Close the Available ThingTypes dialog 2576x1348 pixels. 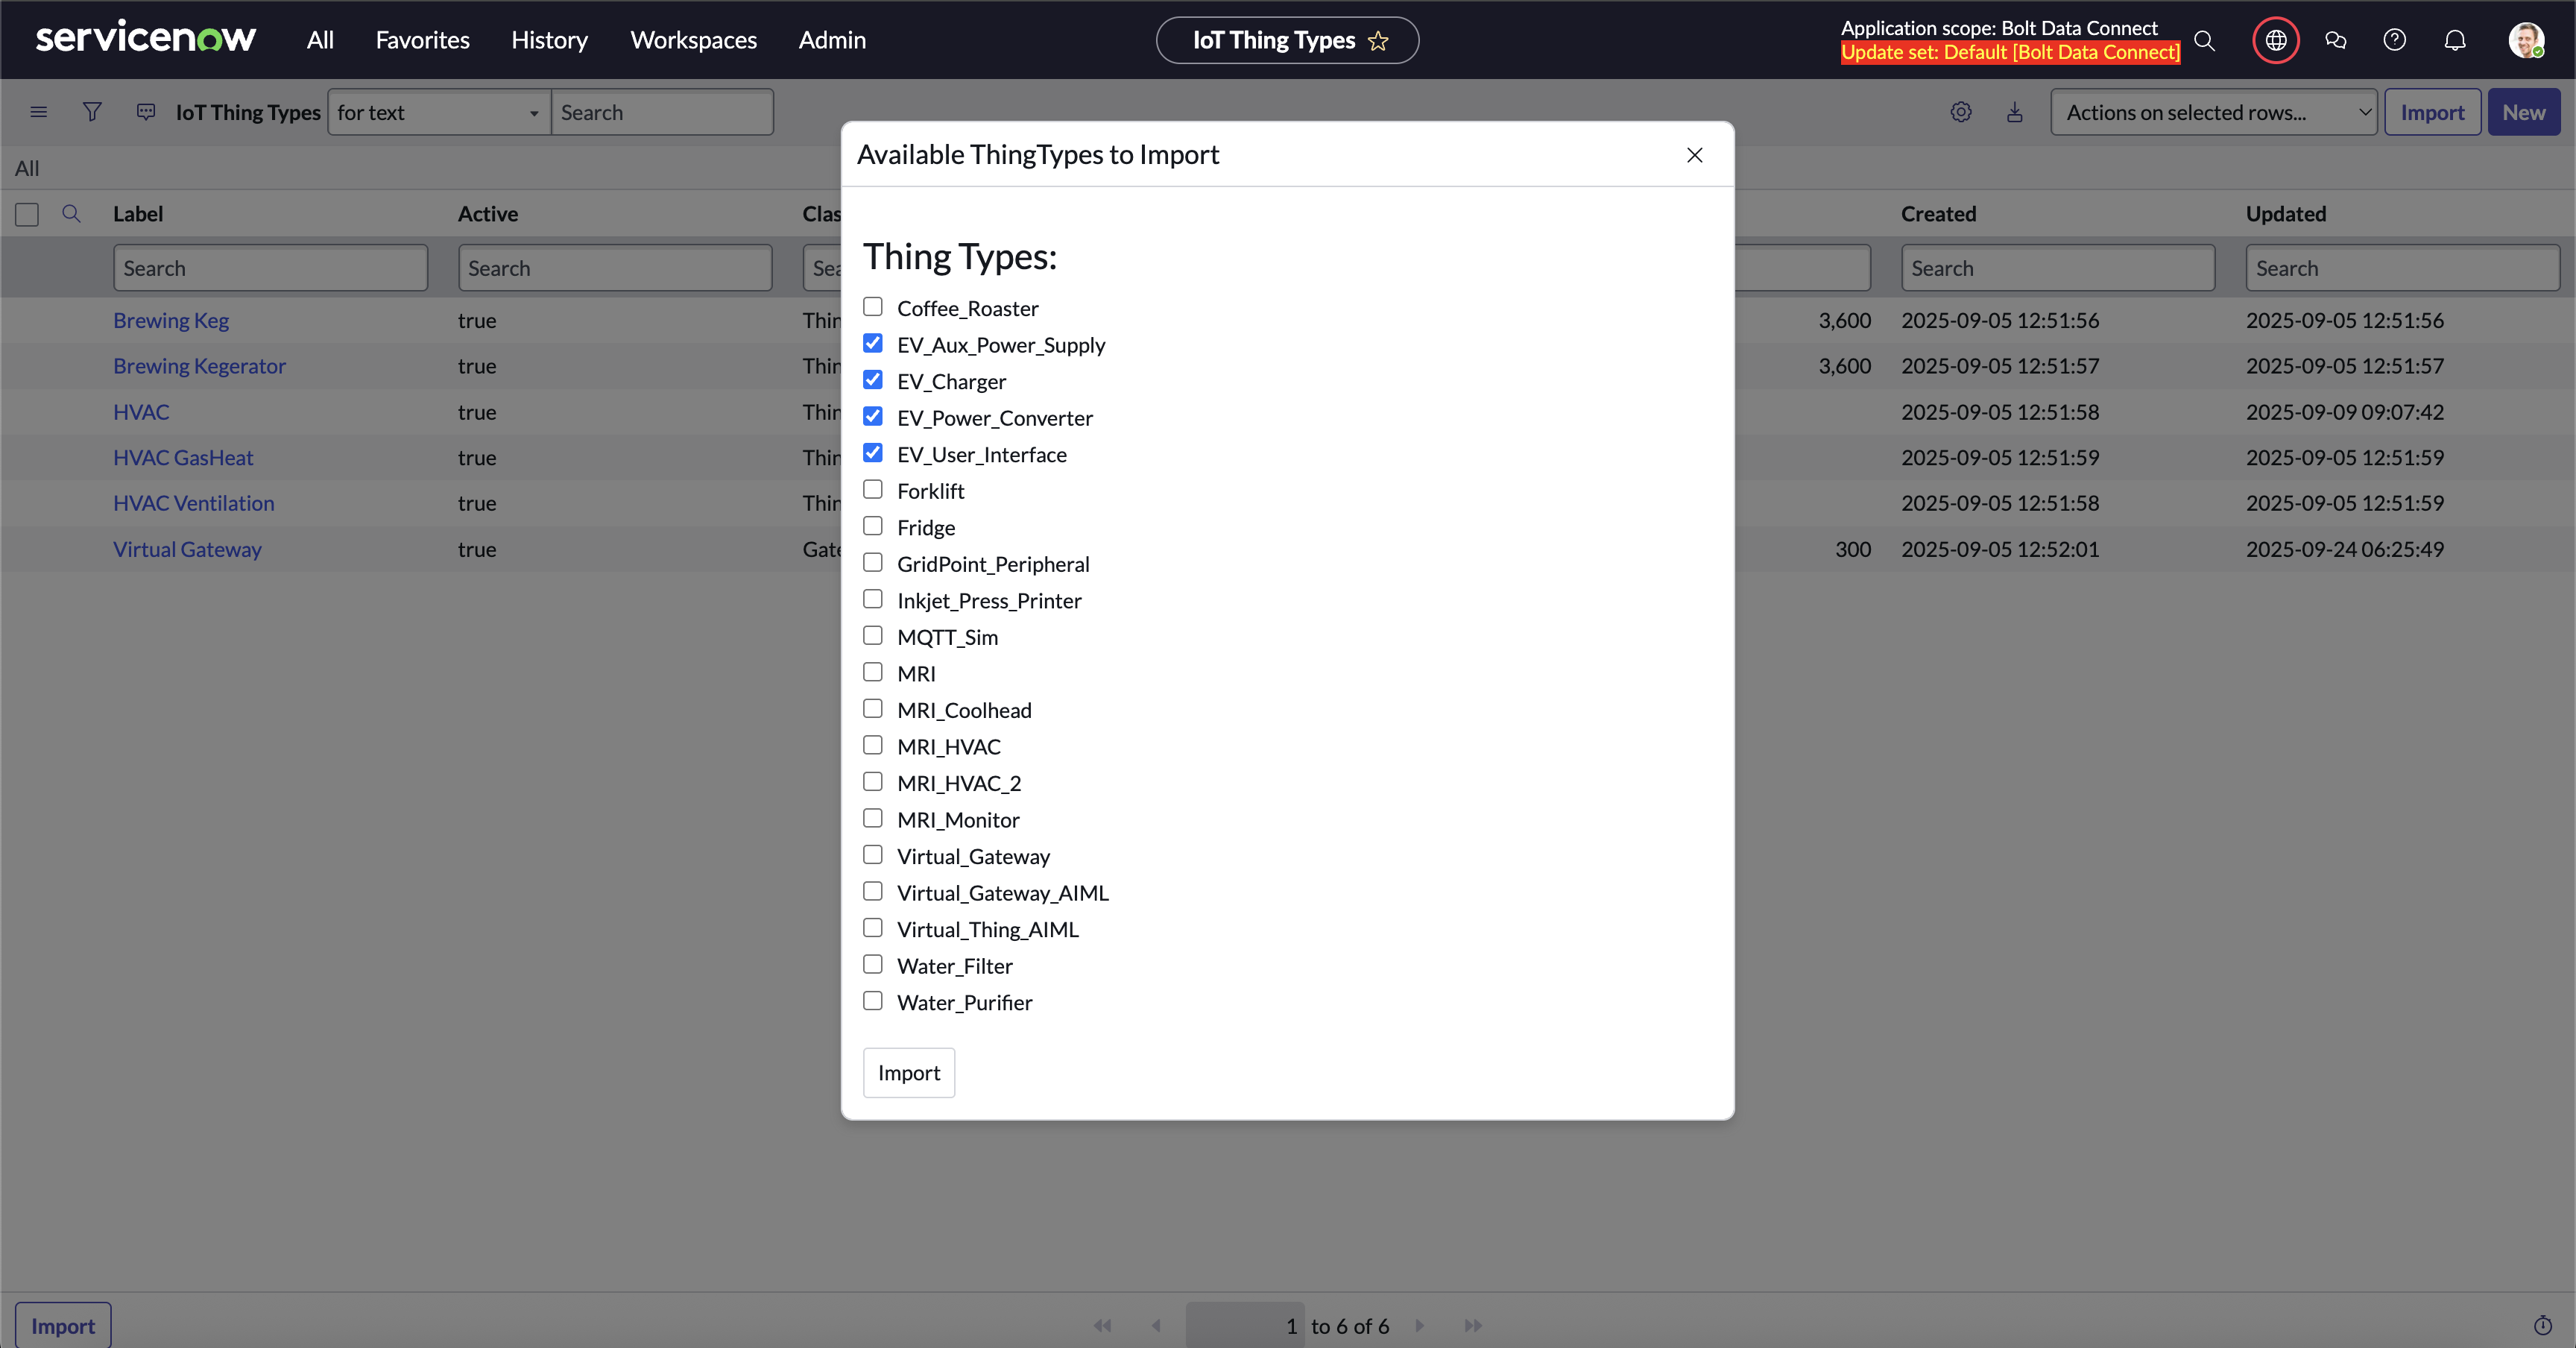pyautogui.click(x=1695, y=155)
